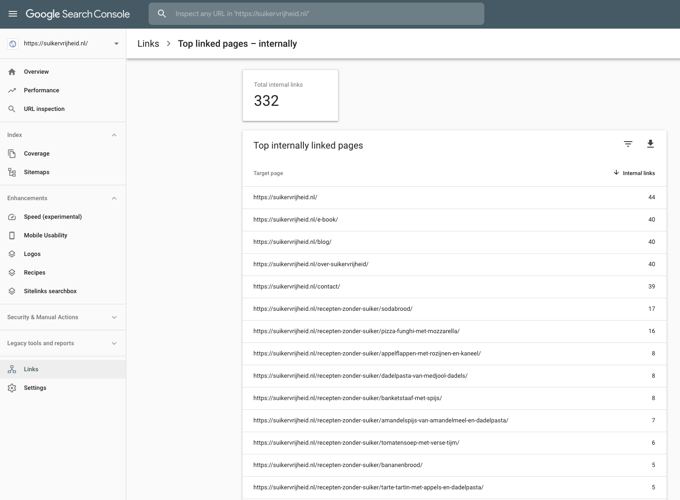
Task: Expand Security & Manual Actions section
Action: [114, 317]
